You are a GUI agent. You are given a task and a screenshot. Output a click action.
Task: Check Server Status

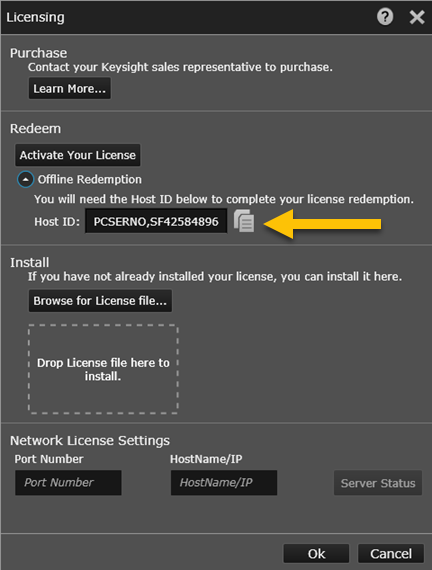click(378, 483)
